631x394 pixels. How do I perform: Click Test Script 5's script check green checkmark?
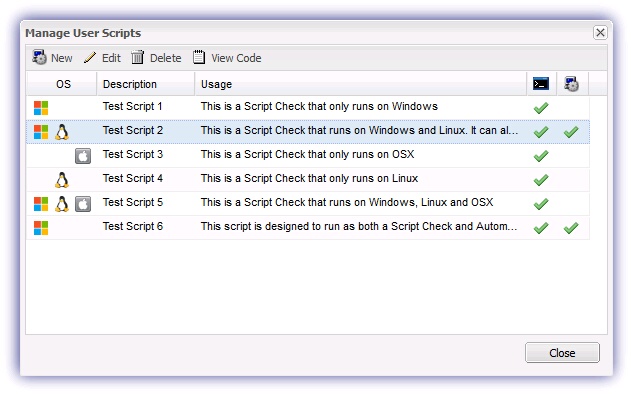coord(541,204)
